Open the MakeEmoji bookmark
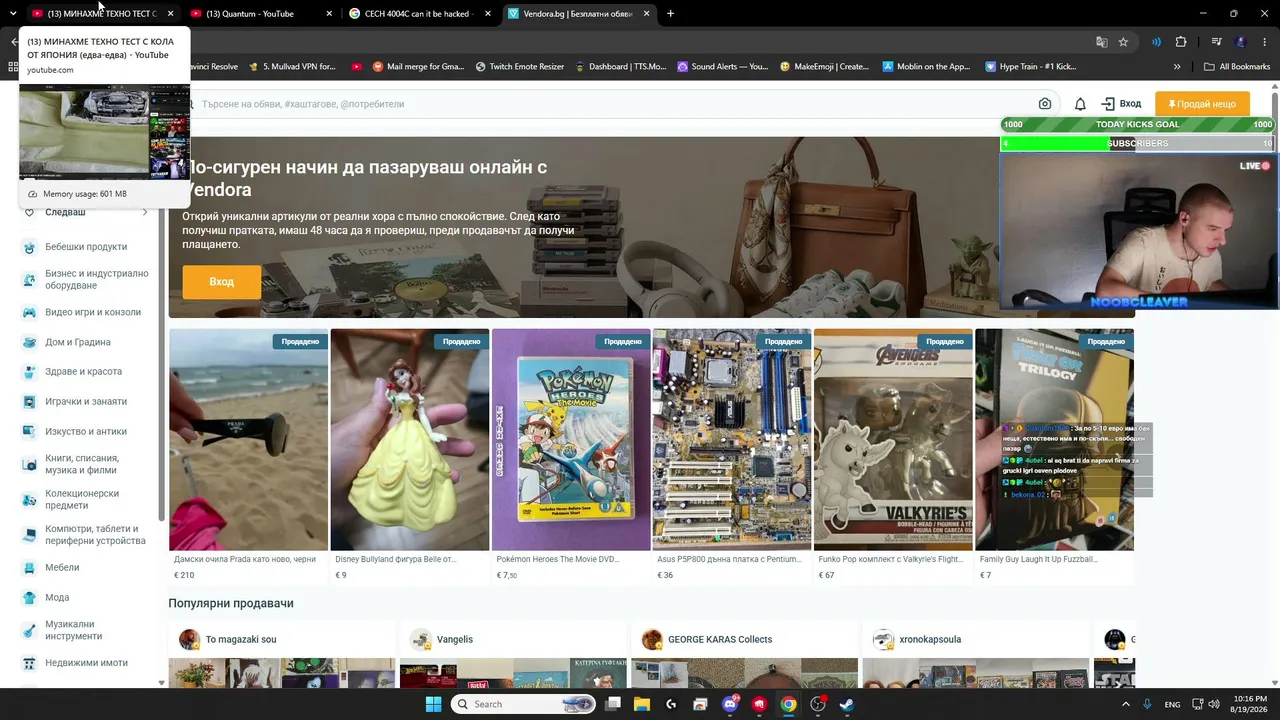This screenshot has width=1280, height=720. click(x=825, y=67)
